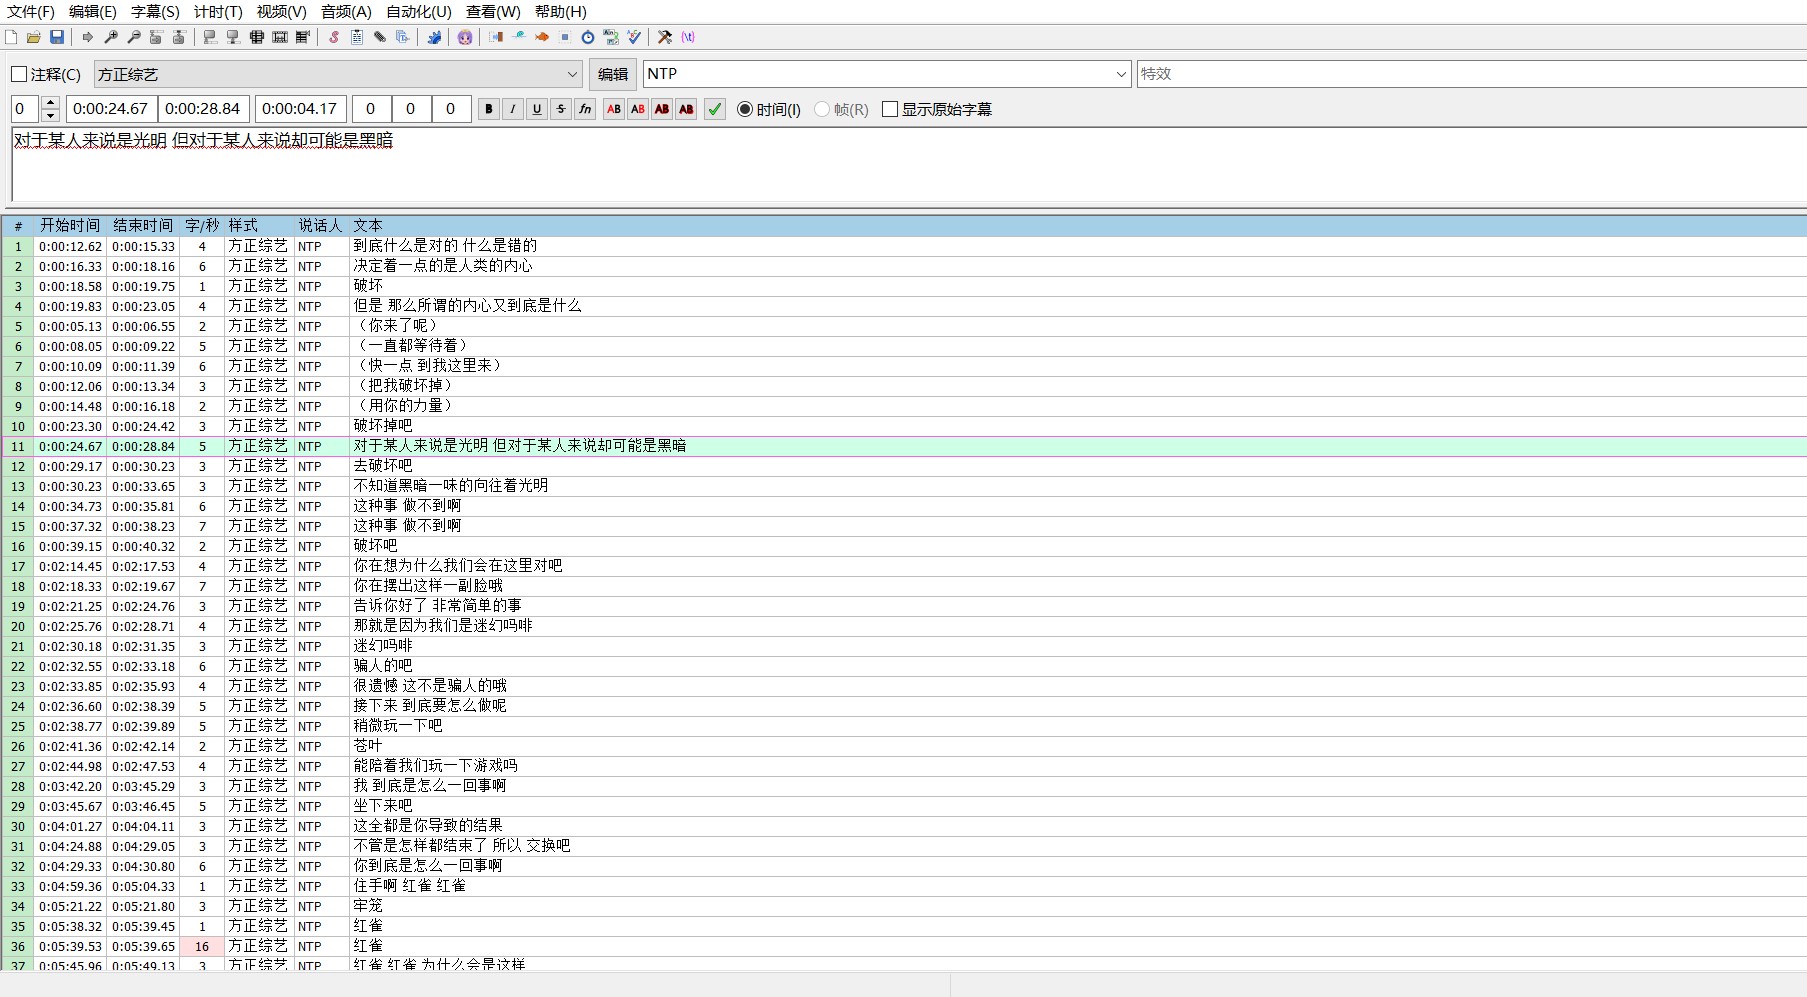Viewport: 1807px width, 997px height.
Task: Open the Translation Assistant fish icon
Action: tap(542, 37)
